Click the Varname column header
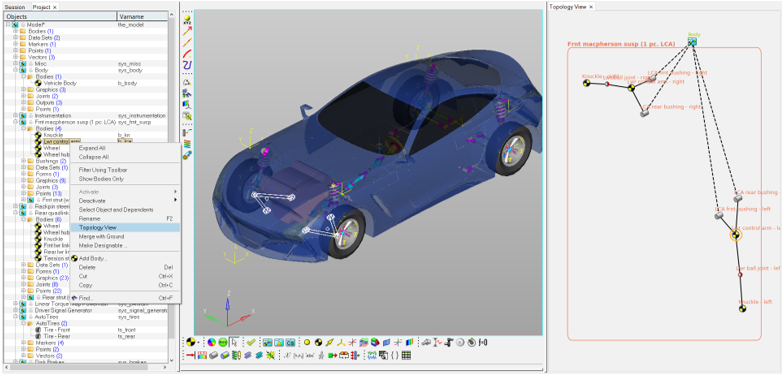This screenshot has height=374, width=782. [x=142, y=16]
